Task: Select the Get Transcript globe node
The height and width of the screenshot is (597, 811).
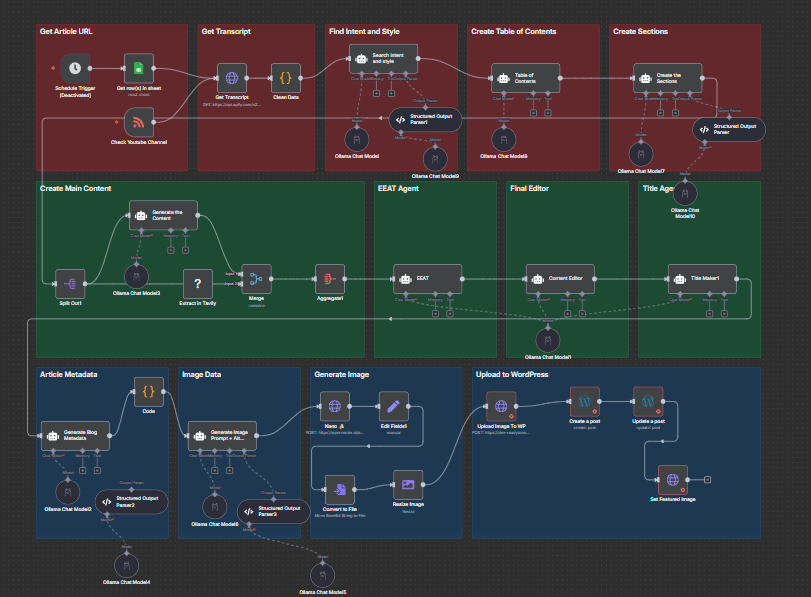Action: click(232, 77)
